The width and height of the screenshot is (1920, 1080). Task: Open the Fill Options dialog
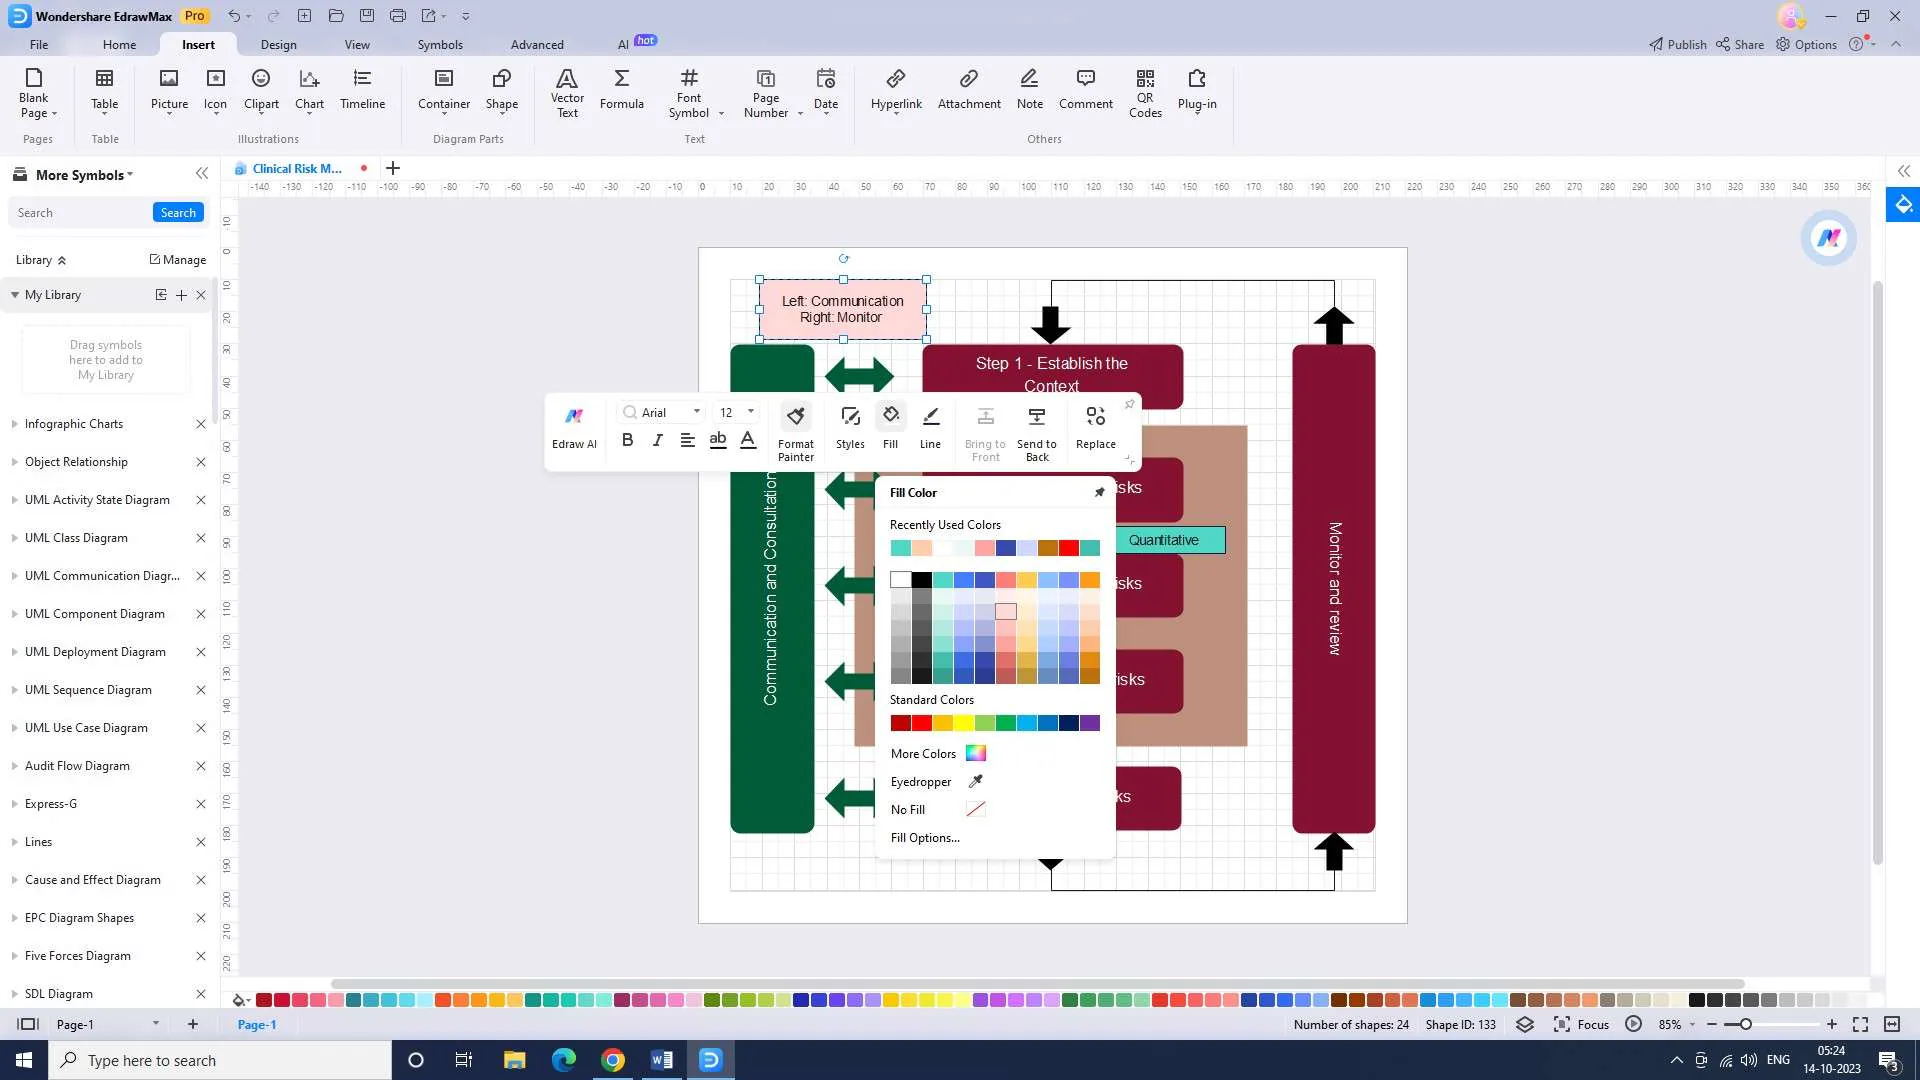coord(923,837)
